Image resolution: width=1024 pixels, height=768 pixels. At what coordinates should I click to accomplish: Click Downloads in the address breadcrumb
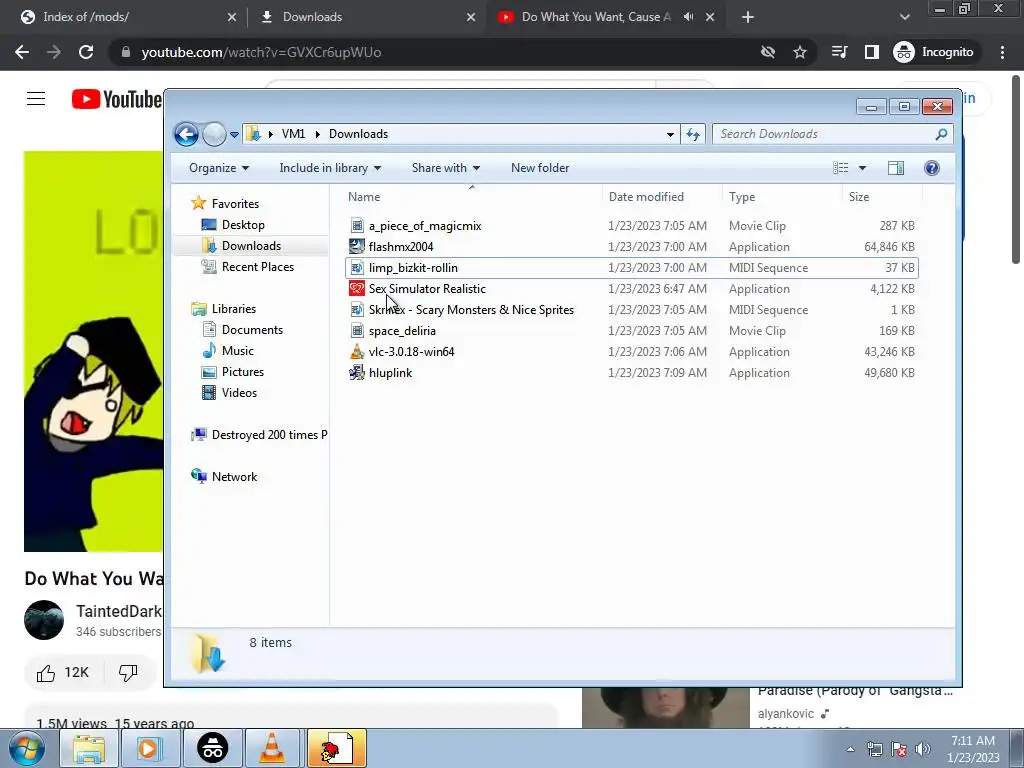[358, 134]
